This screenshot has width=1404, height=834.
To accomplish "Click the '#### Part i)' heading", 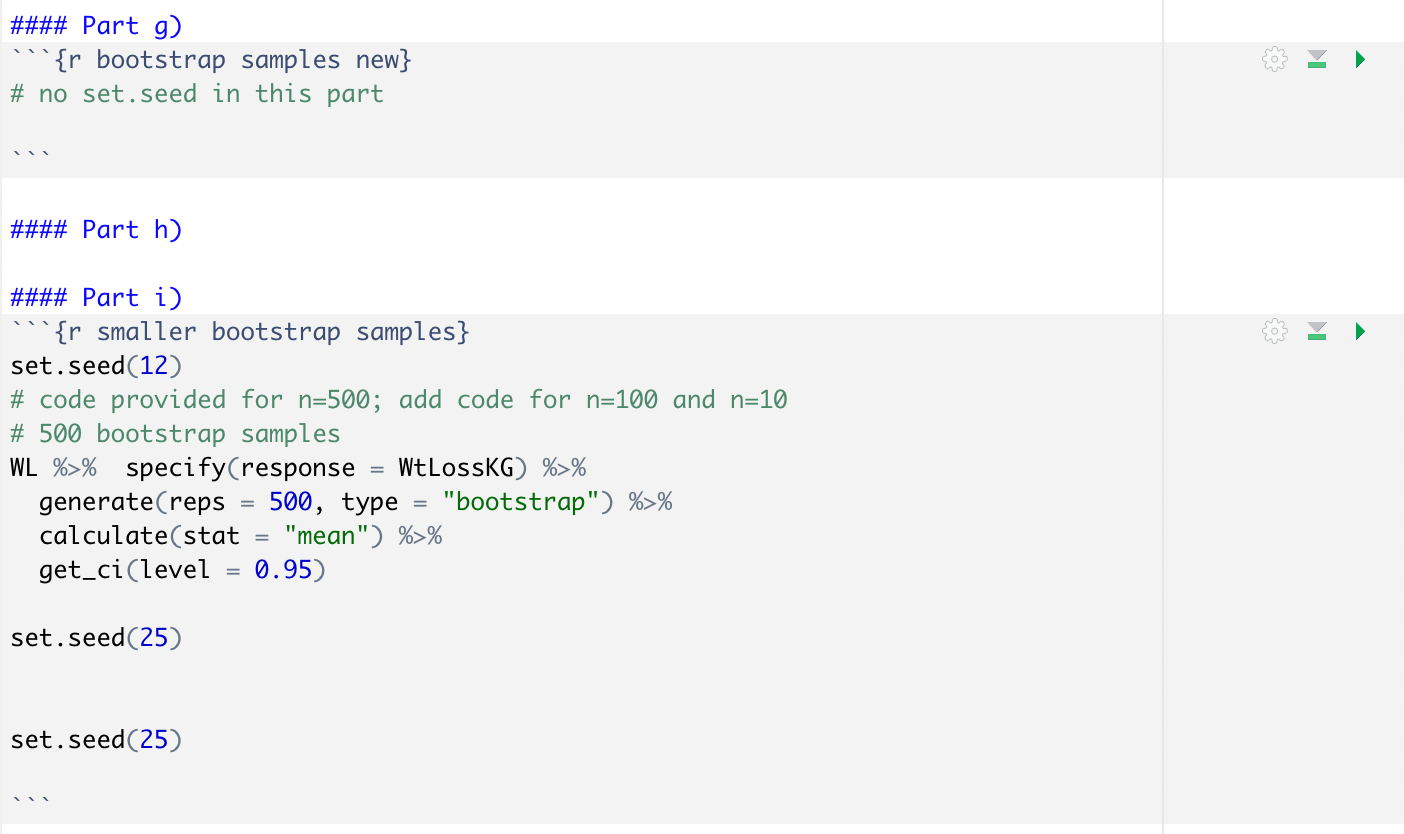I will tap(96, 298).
